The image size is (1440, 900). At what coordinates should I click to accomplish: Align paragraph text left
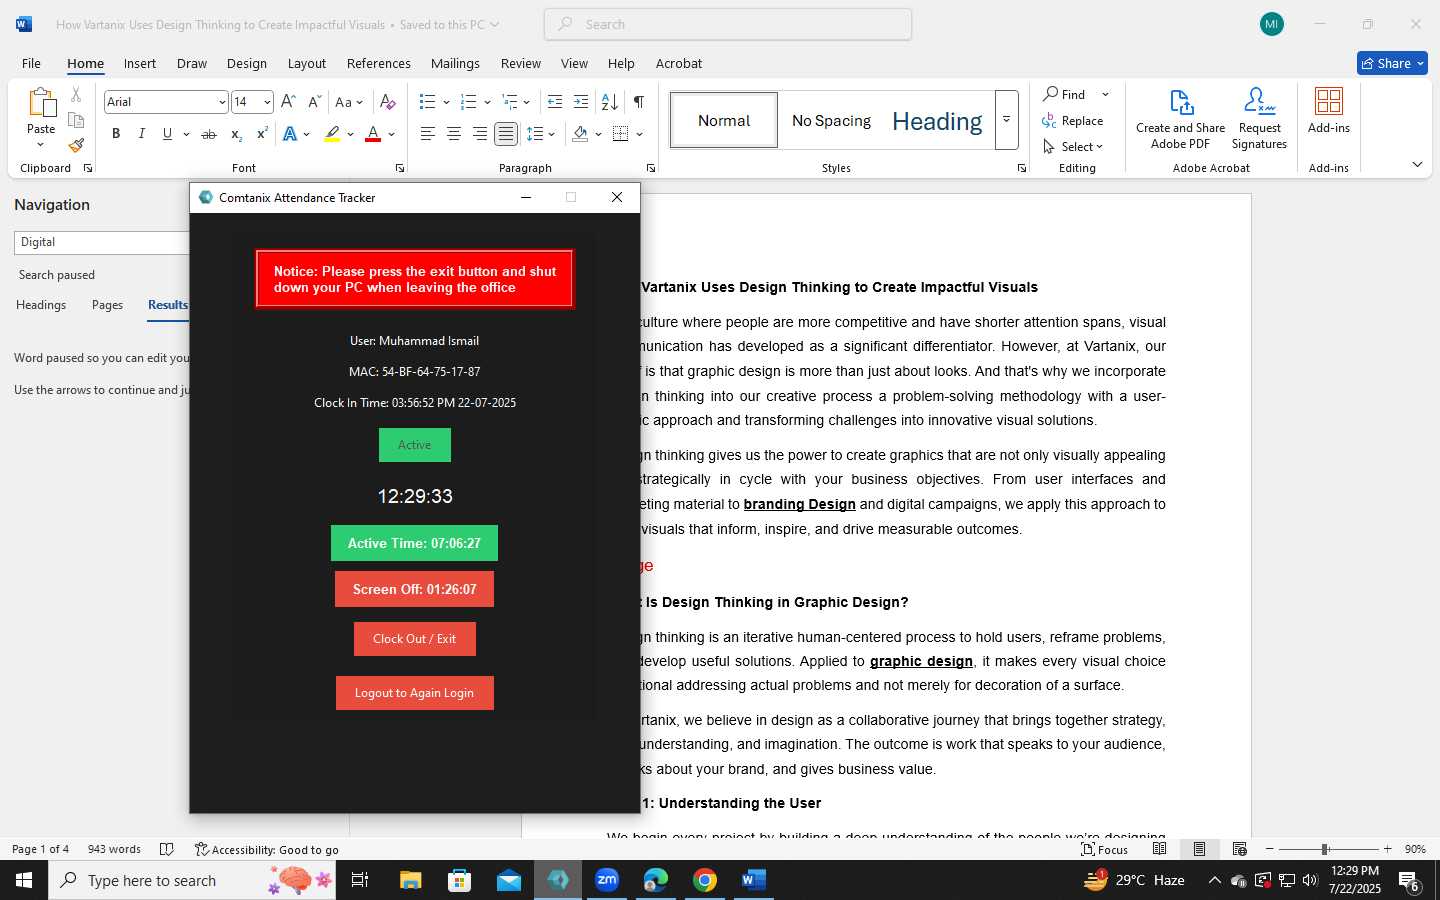point(428,134)
